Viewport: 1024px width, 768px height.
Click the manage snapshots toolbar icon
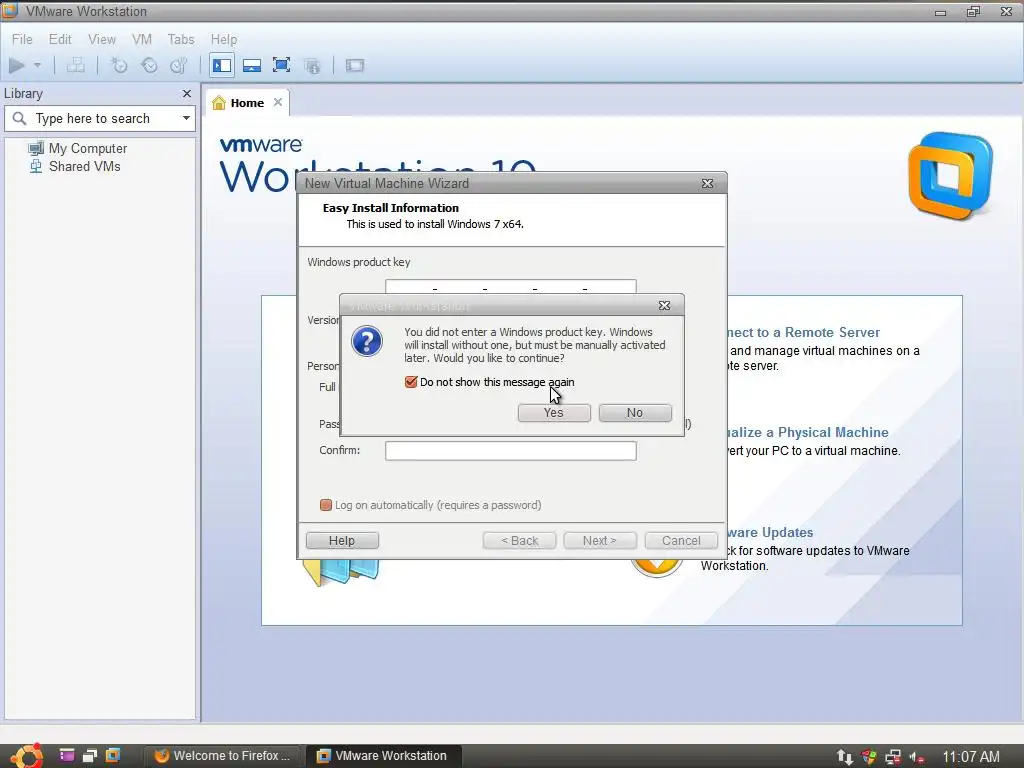click(x=178, y=65)
